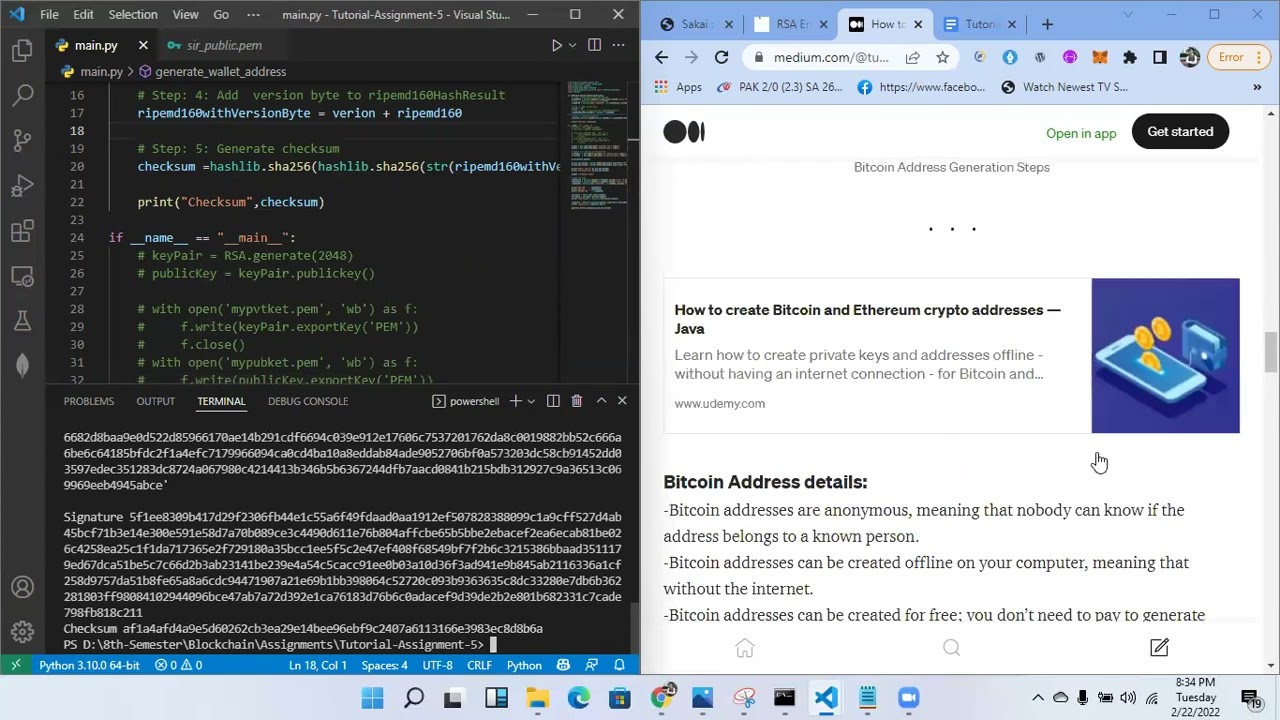Expand hidden VS Code menus ellipsis
1280x720 pixels.
pos(253,14)
